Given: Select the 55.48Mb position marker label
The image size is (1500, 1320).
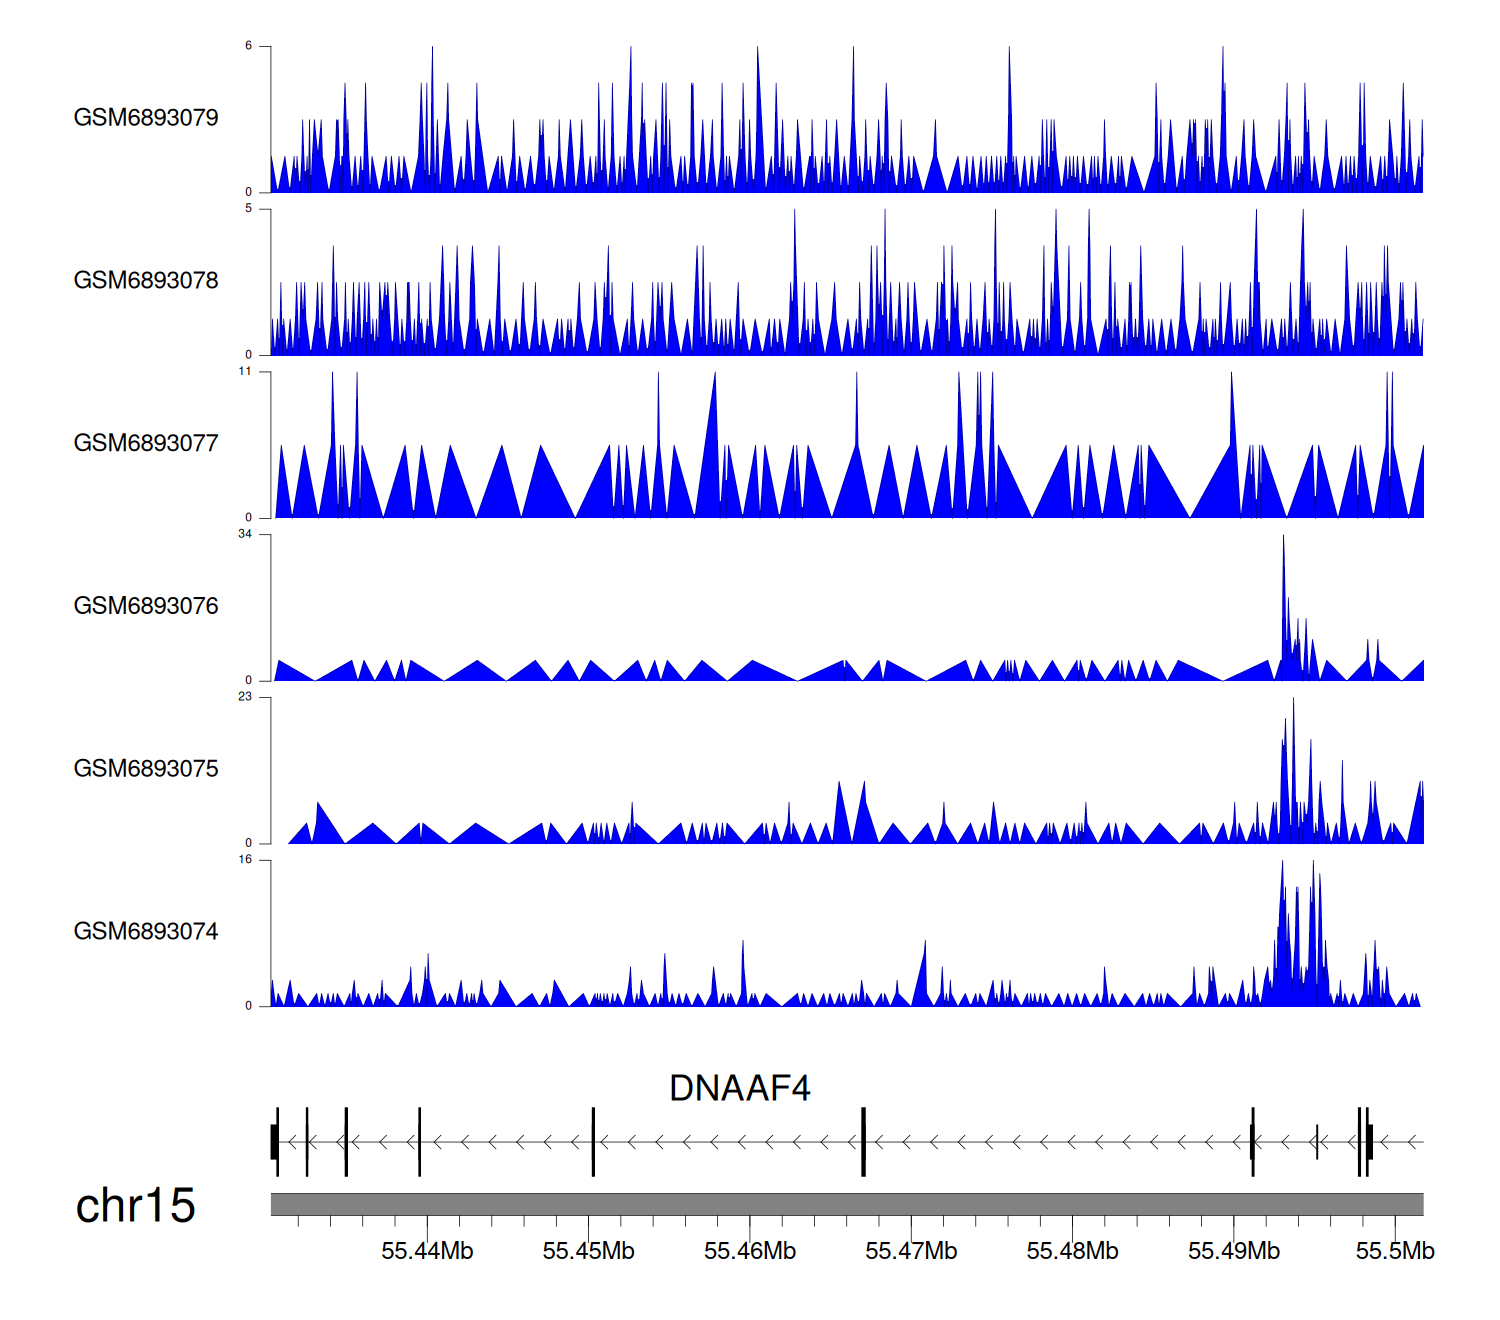Looking at the screenshot, I should click(x=1072, y=1251).
